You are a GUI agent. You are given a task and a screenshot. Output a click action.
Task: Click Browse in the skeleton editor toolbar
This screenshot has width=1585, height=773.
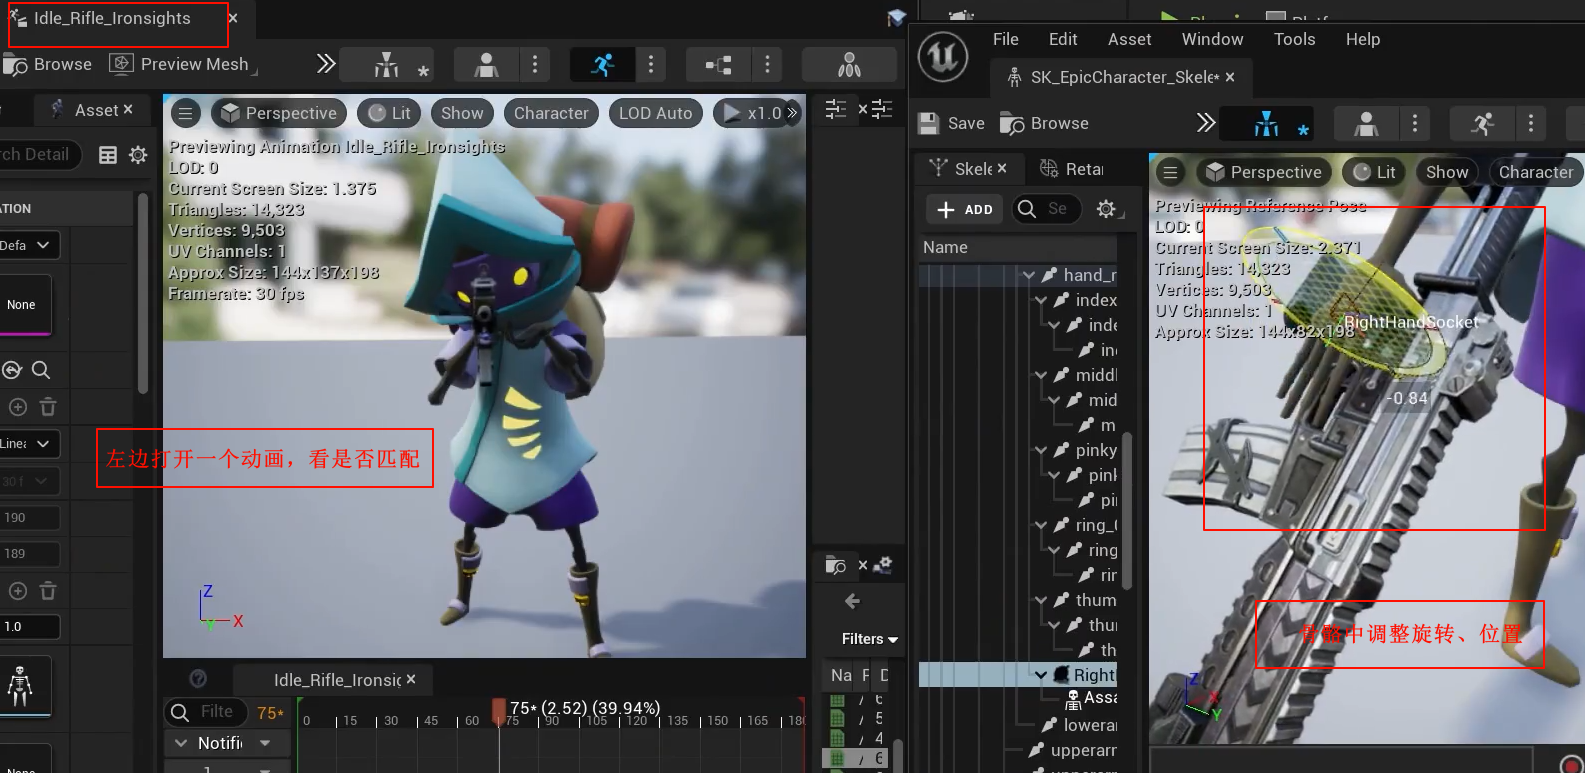[x=1045, y=123]
